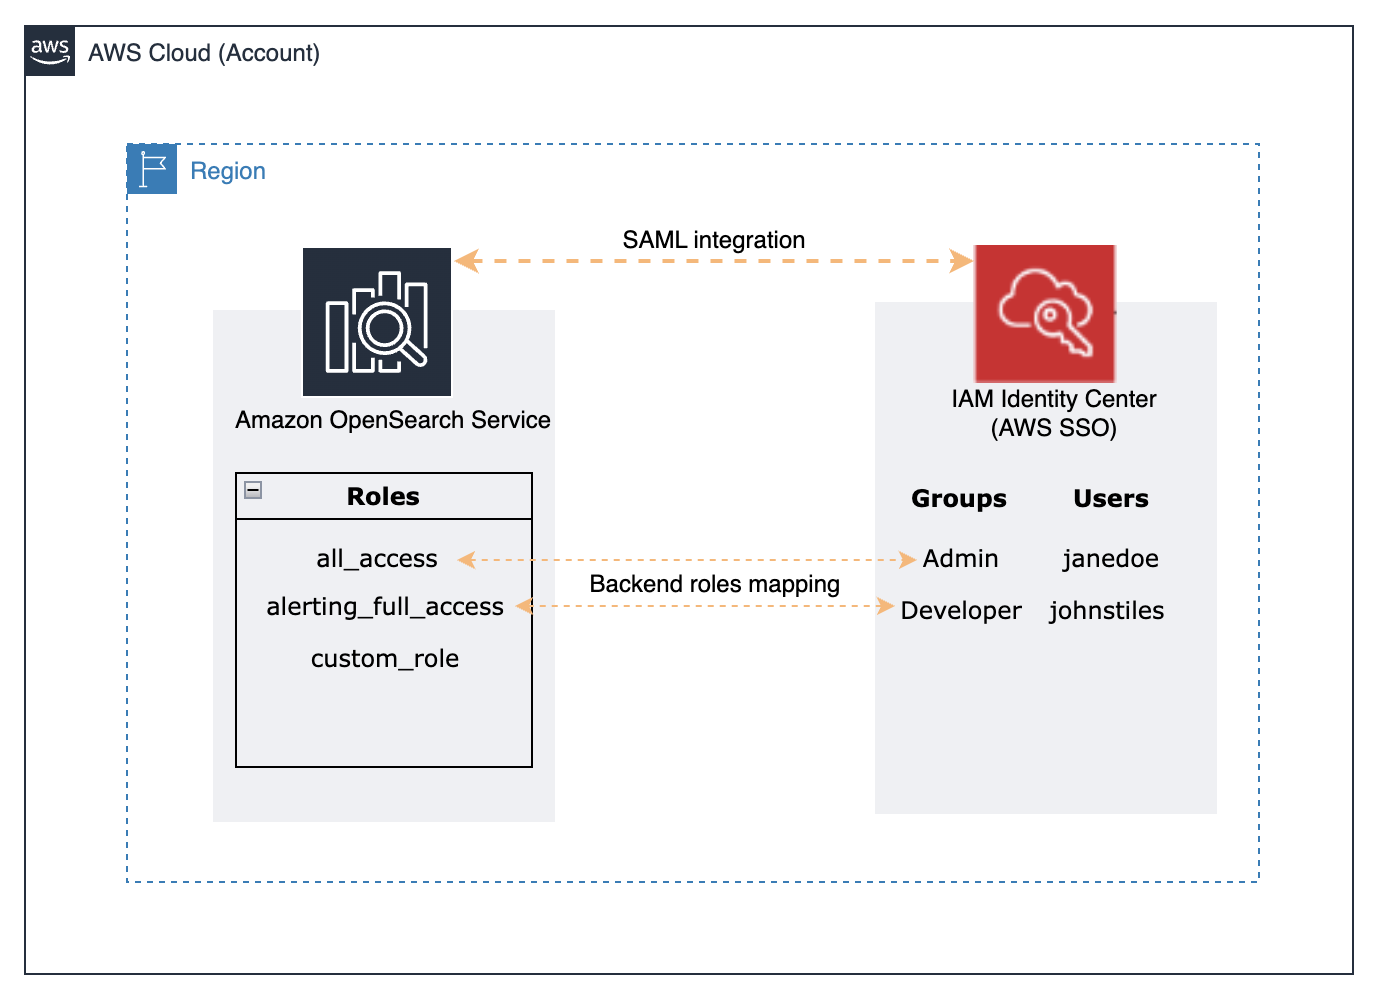Click the Backend roles mapping label
The height and width of the screenshot is (996, 1388).
click(715, 584)
